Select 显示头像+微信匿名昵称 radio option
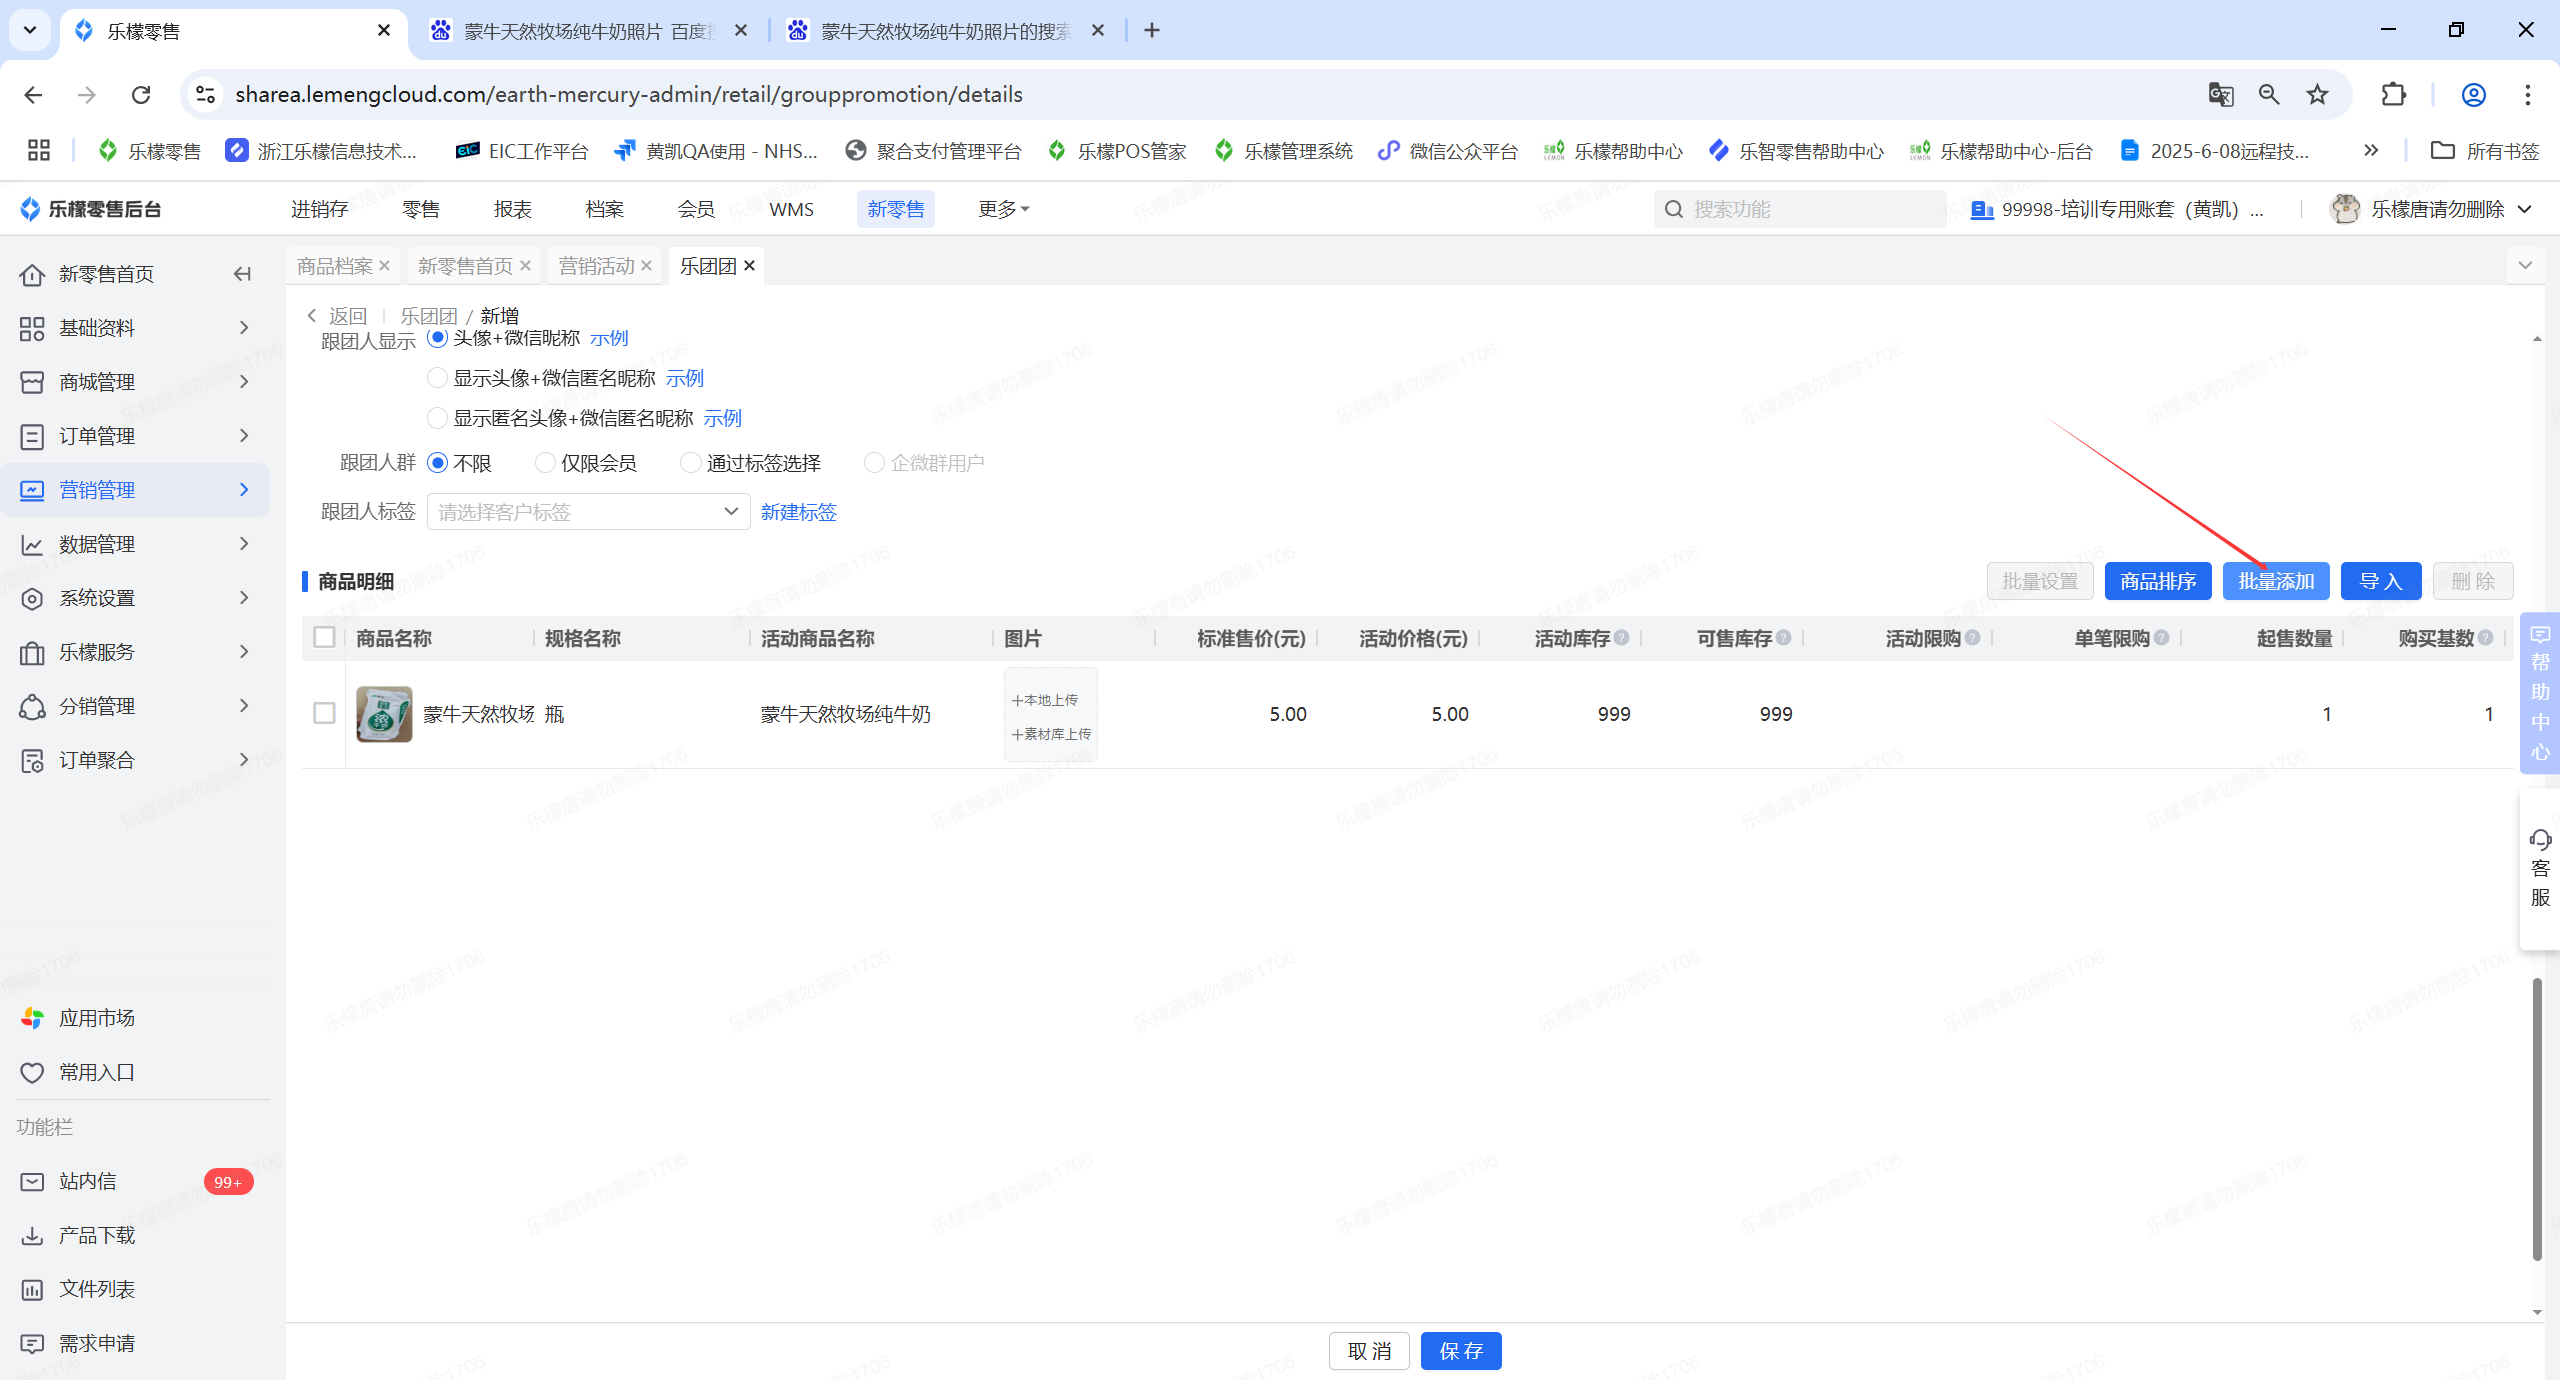This screenshot has width=2560, height=1380. (x=437, y=378)
